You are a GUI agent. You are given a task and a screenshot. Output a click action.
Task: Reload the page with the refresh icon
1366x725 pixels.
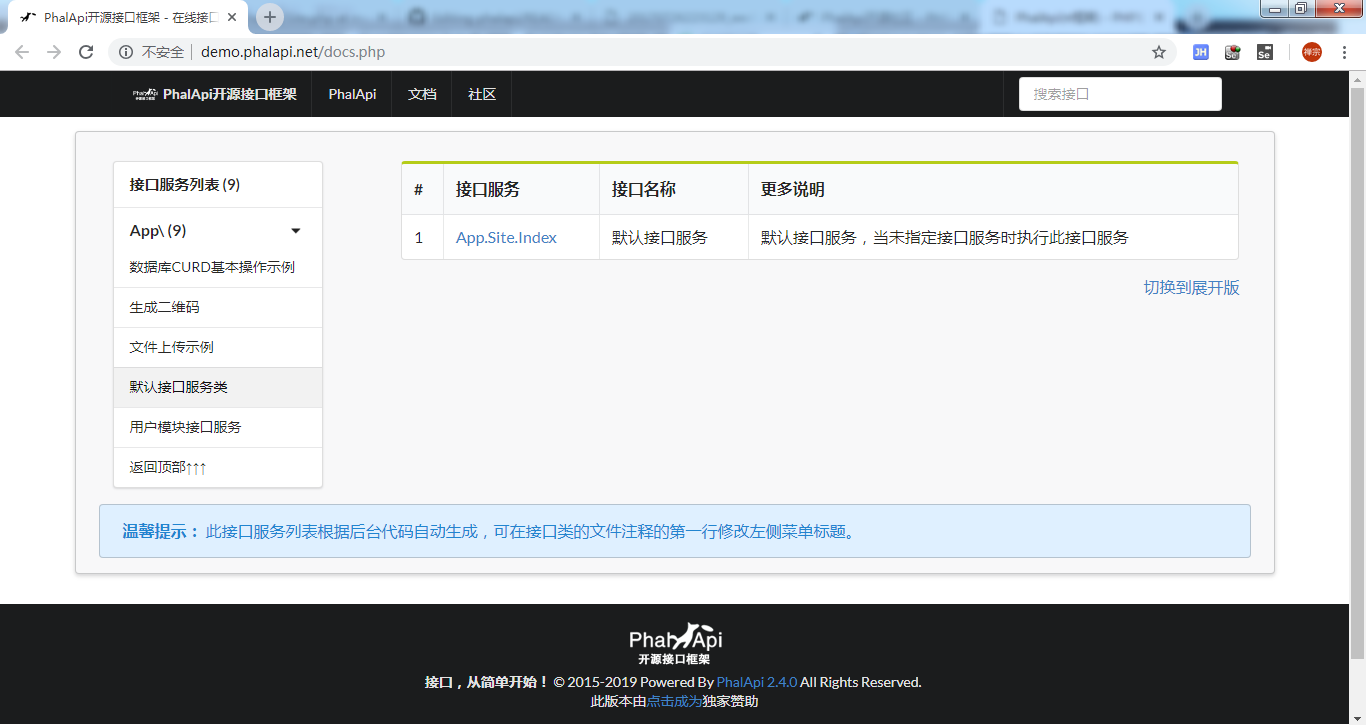86,52
